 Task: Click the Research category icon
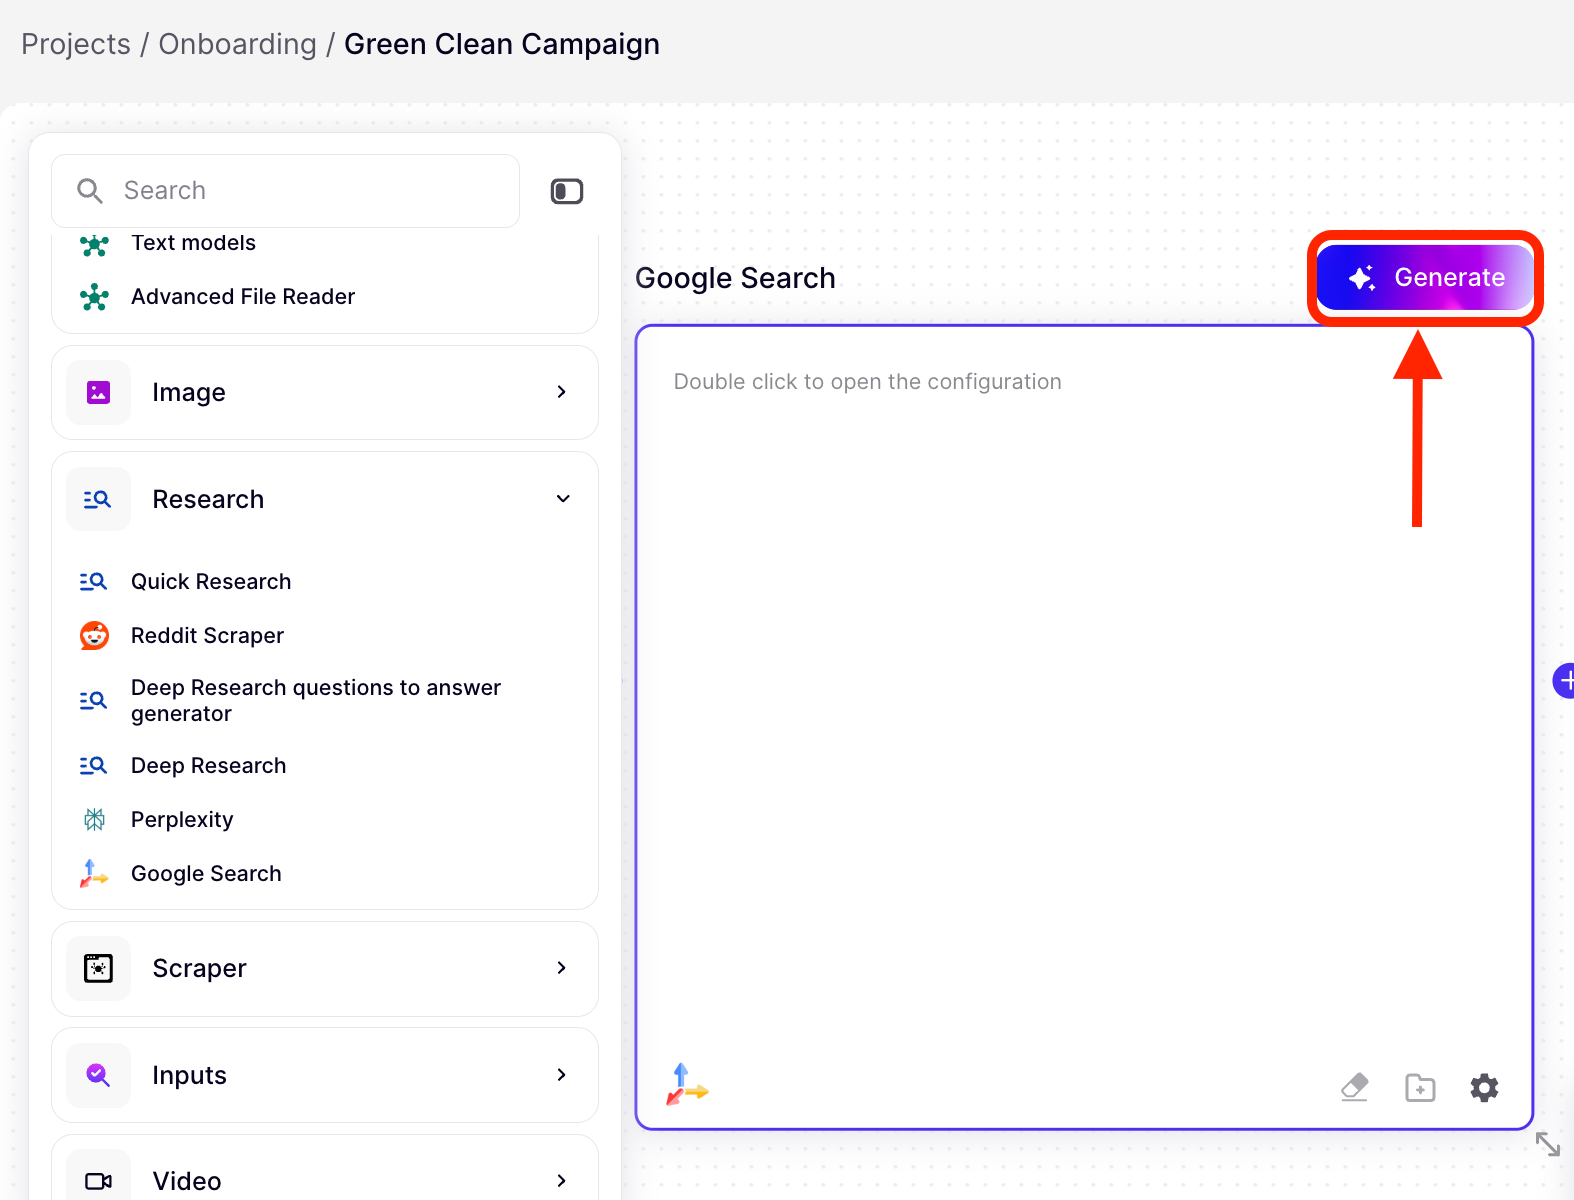coord(98,499)
